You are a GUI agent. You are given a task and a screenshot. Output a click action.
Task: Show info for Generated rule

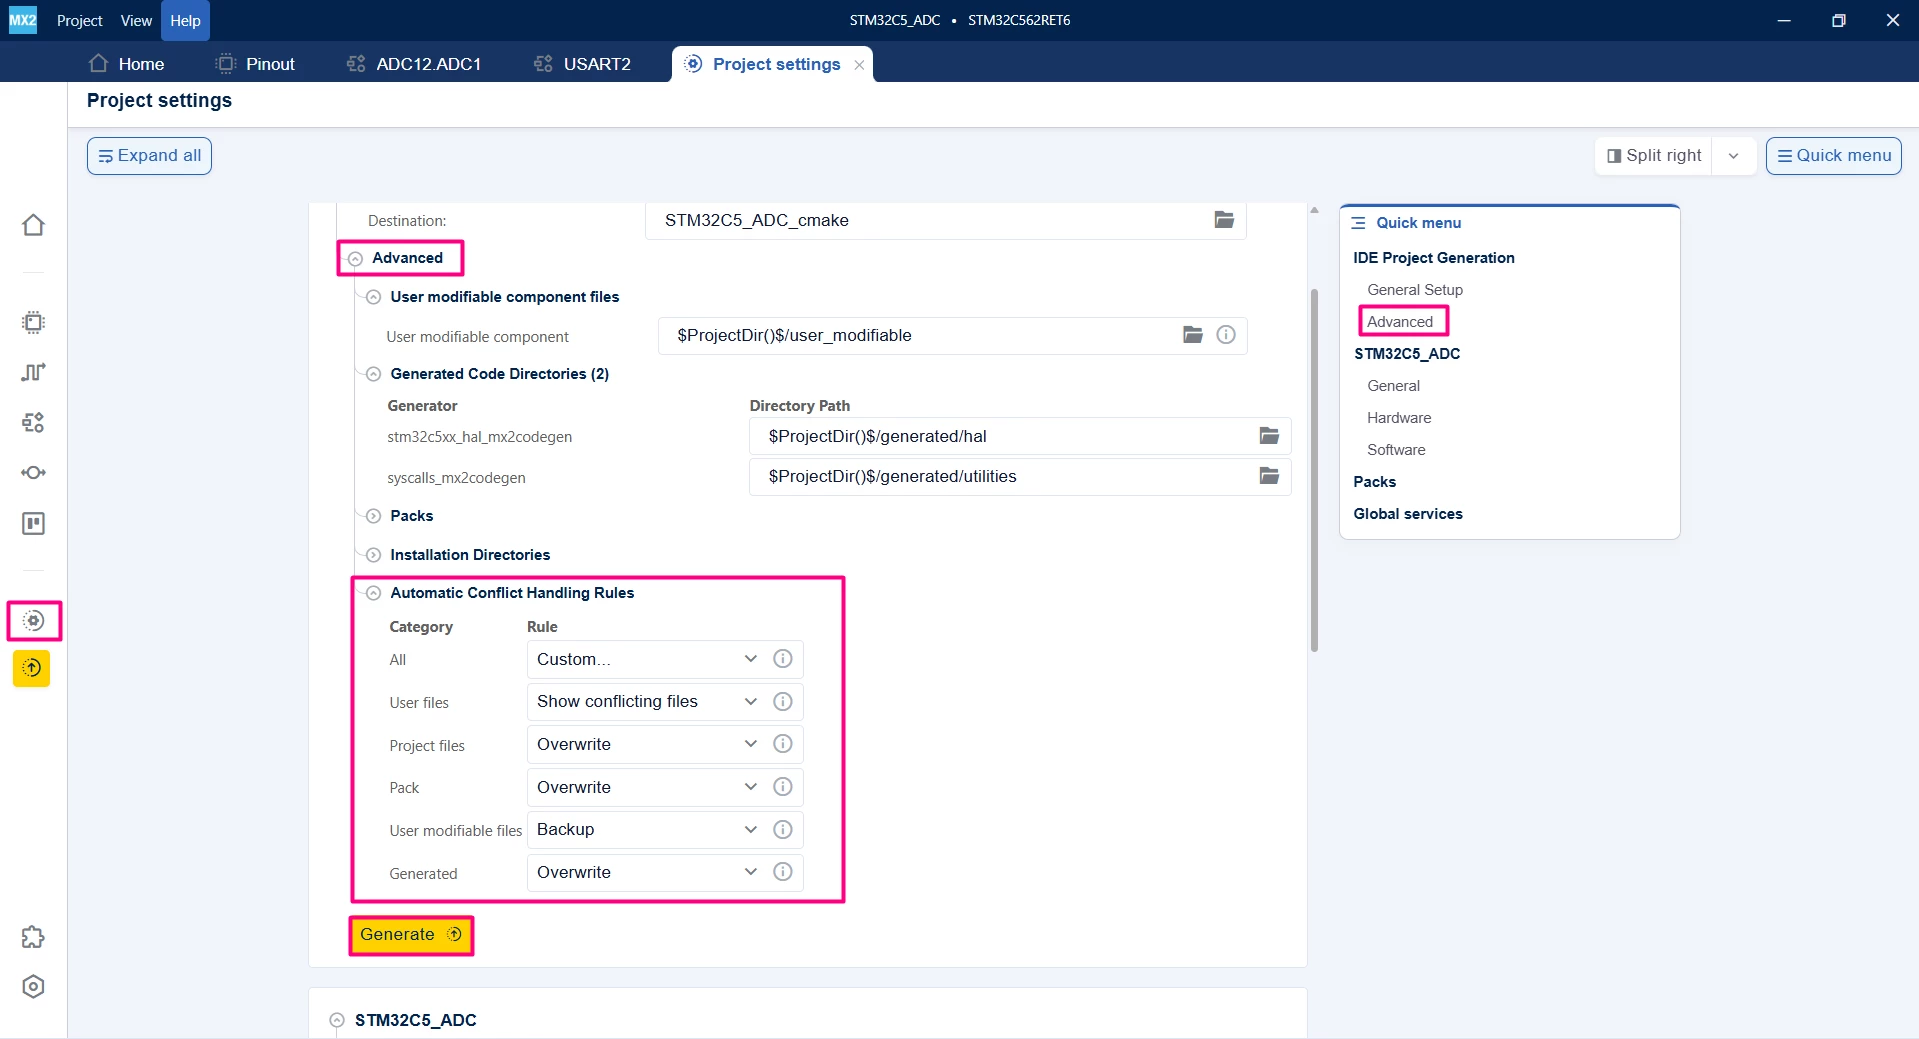[783, 872]
